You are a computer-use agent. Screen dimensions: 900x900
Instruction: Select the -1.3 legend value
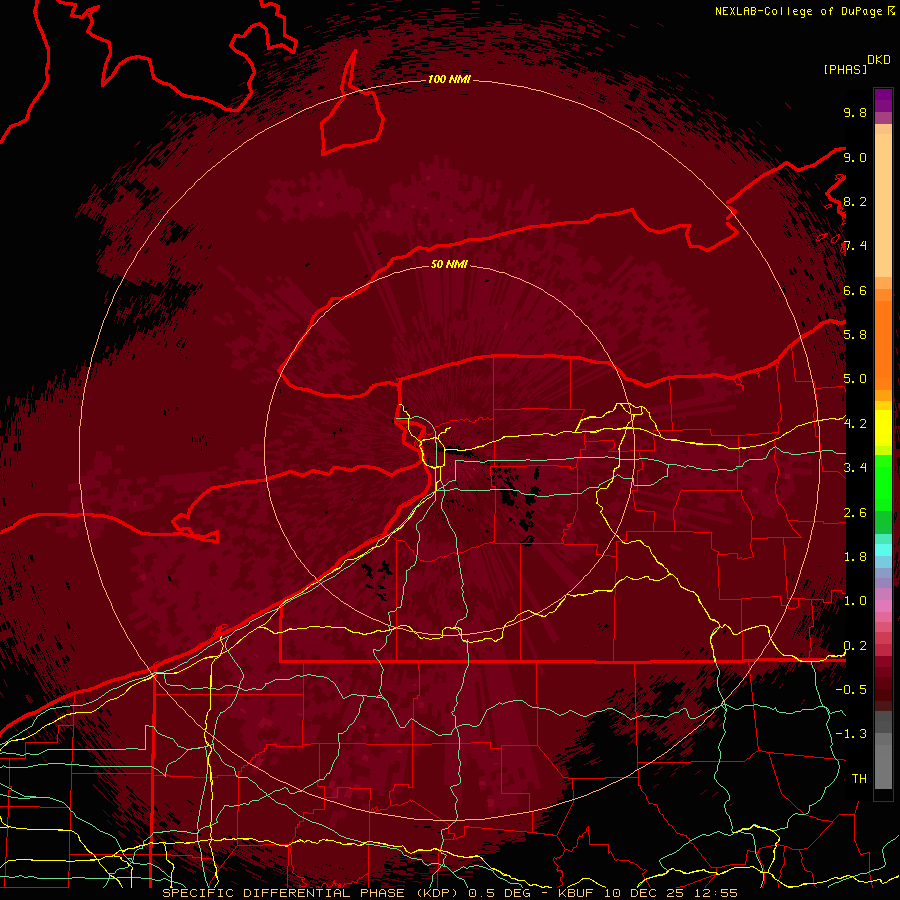click(851, 734)
